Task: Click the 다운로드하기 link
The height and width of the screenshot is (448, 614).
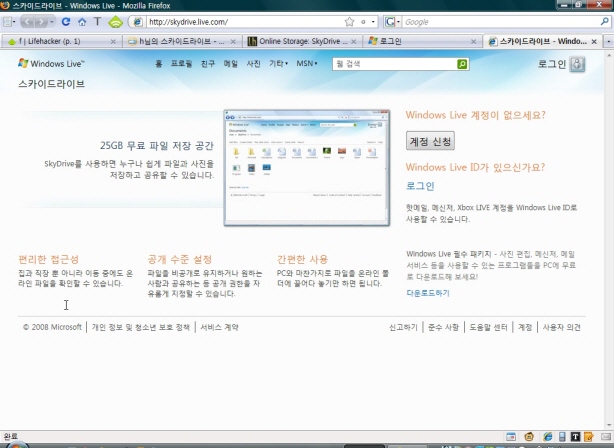Action: [428, 293]
